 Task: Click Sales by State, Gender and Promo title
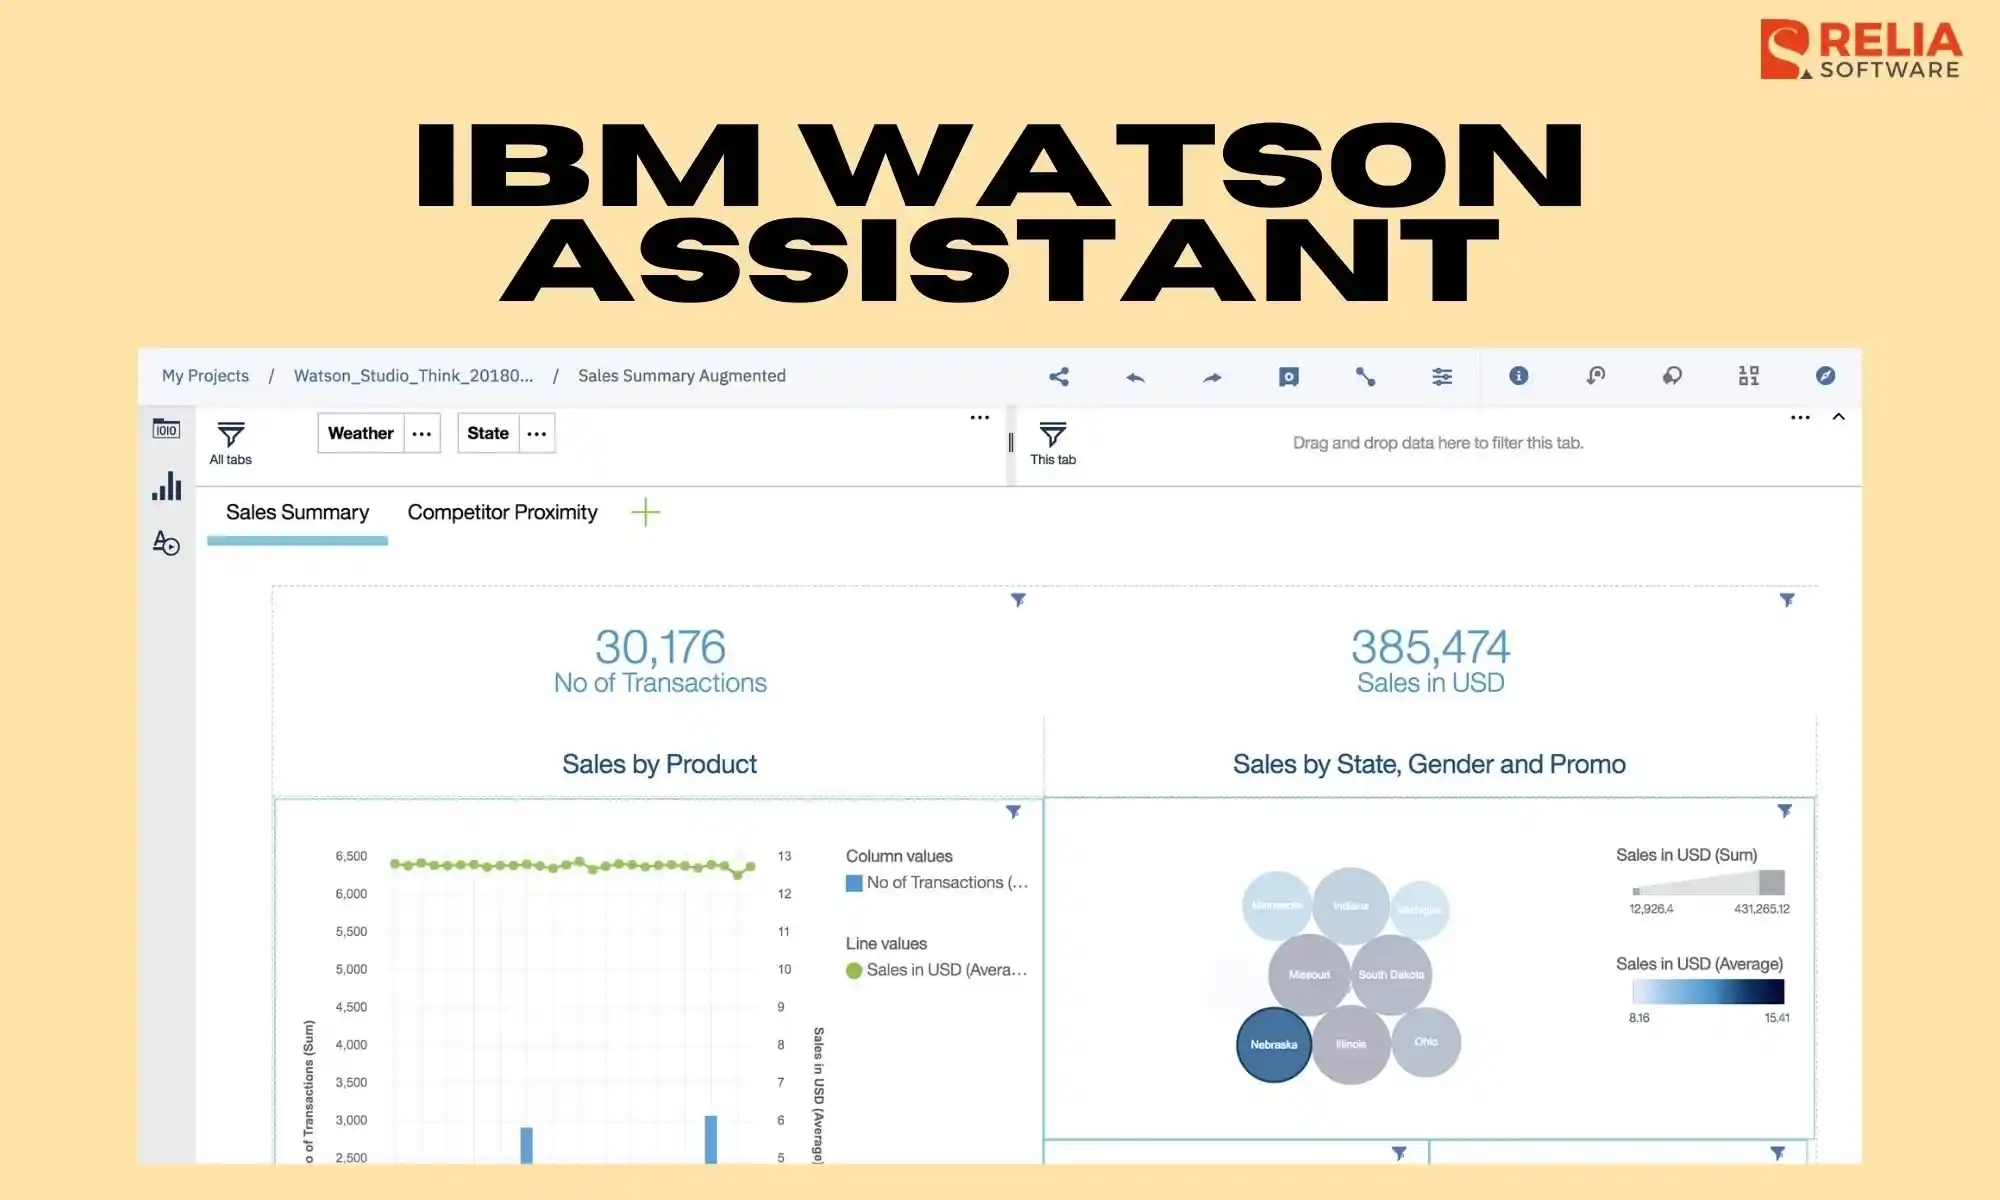(1429, 764)
